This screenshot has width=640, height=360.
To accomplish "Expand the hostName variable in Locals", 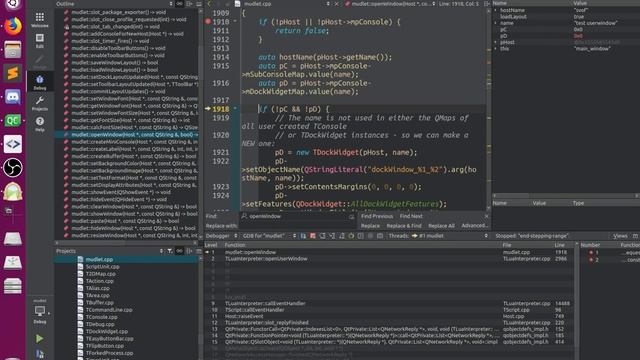I will [x=496, y=10].
